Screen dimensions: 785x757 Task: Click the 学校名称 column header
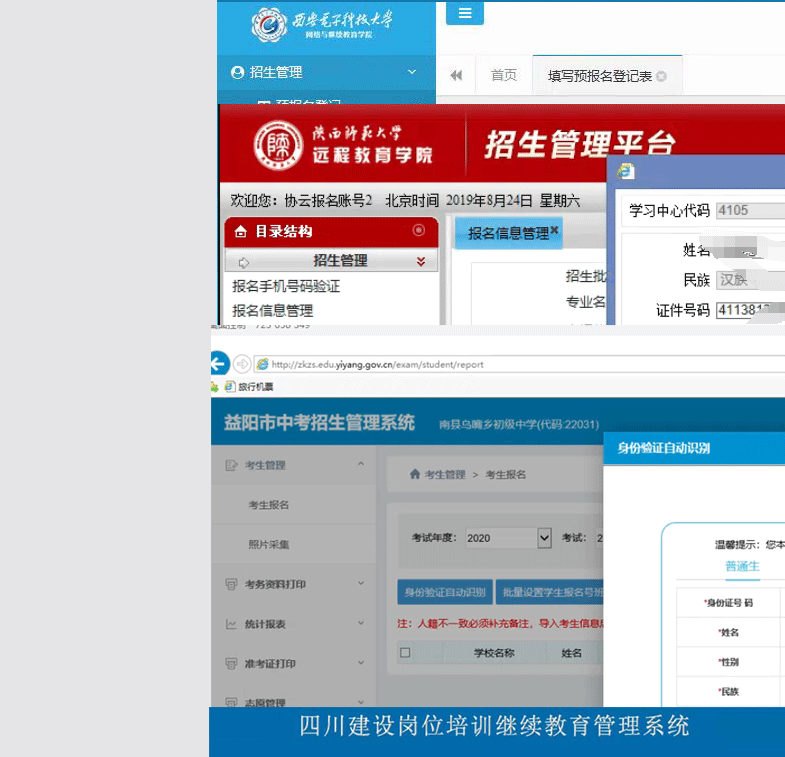pos(494,653)
